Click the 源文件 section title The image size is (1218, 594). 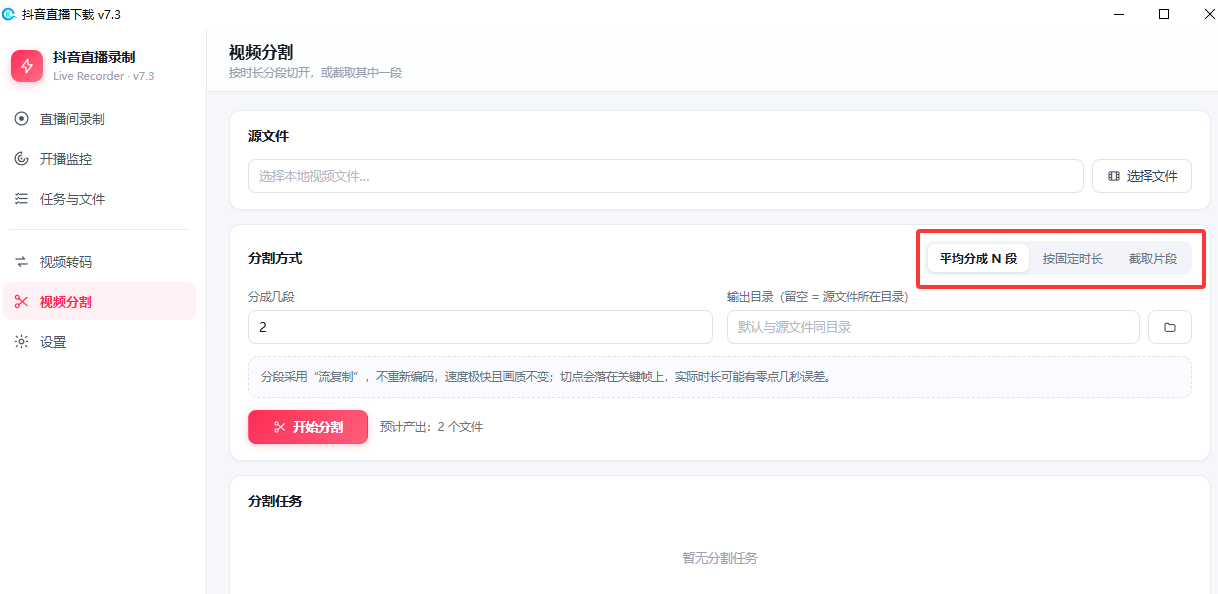[268, 136]
